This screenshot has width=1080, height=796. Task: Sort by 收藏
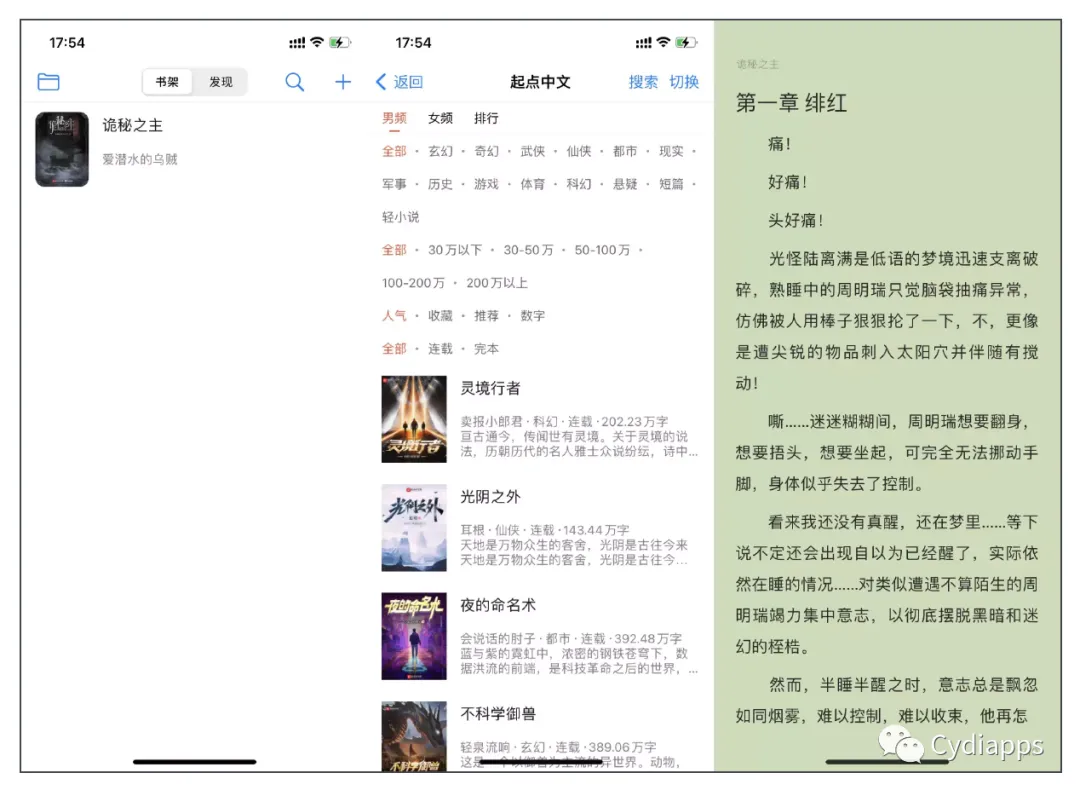click(x=441, y=315)
